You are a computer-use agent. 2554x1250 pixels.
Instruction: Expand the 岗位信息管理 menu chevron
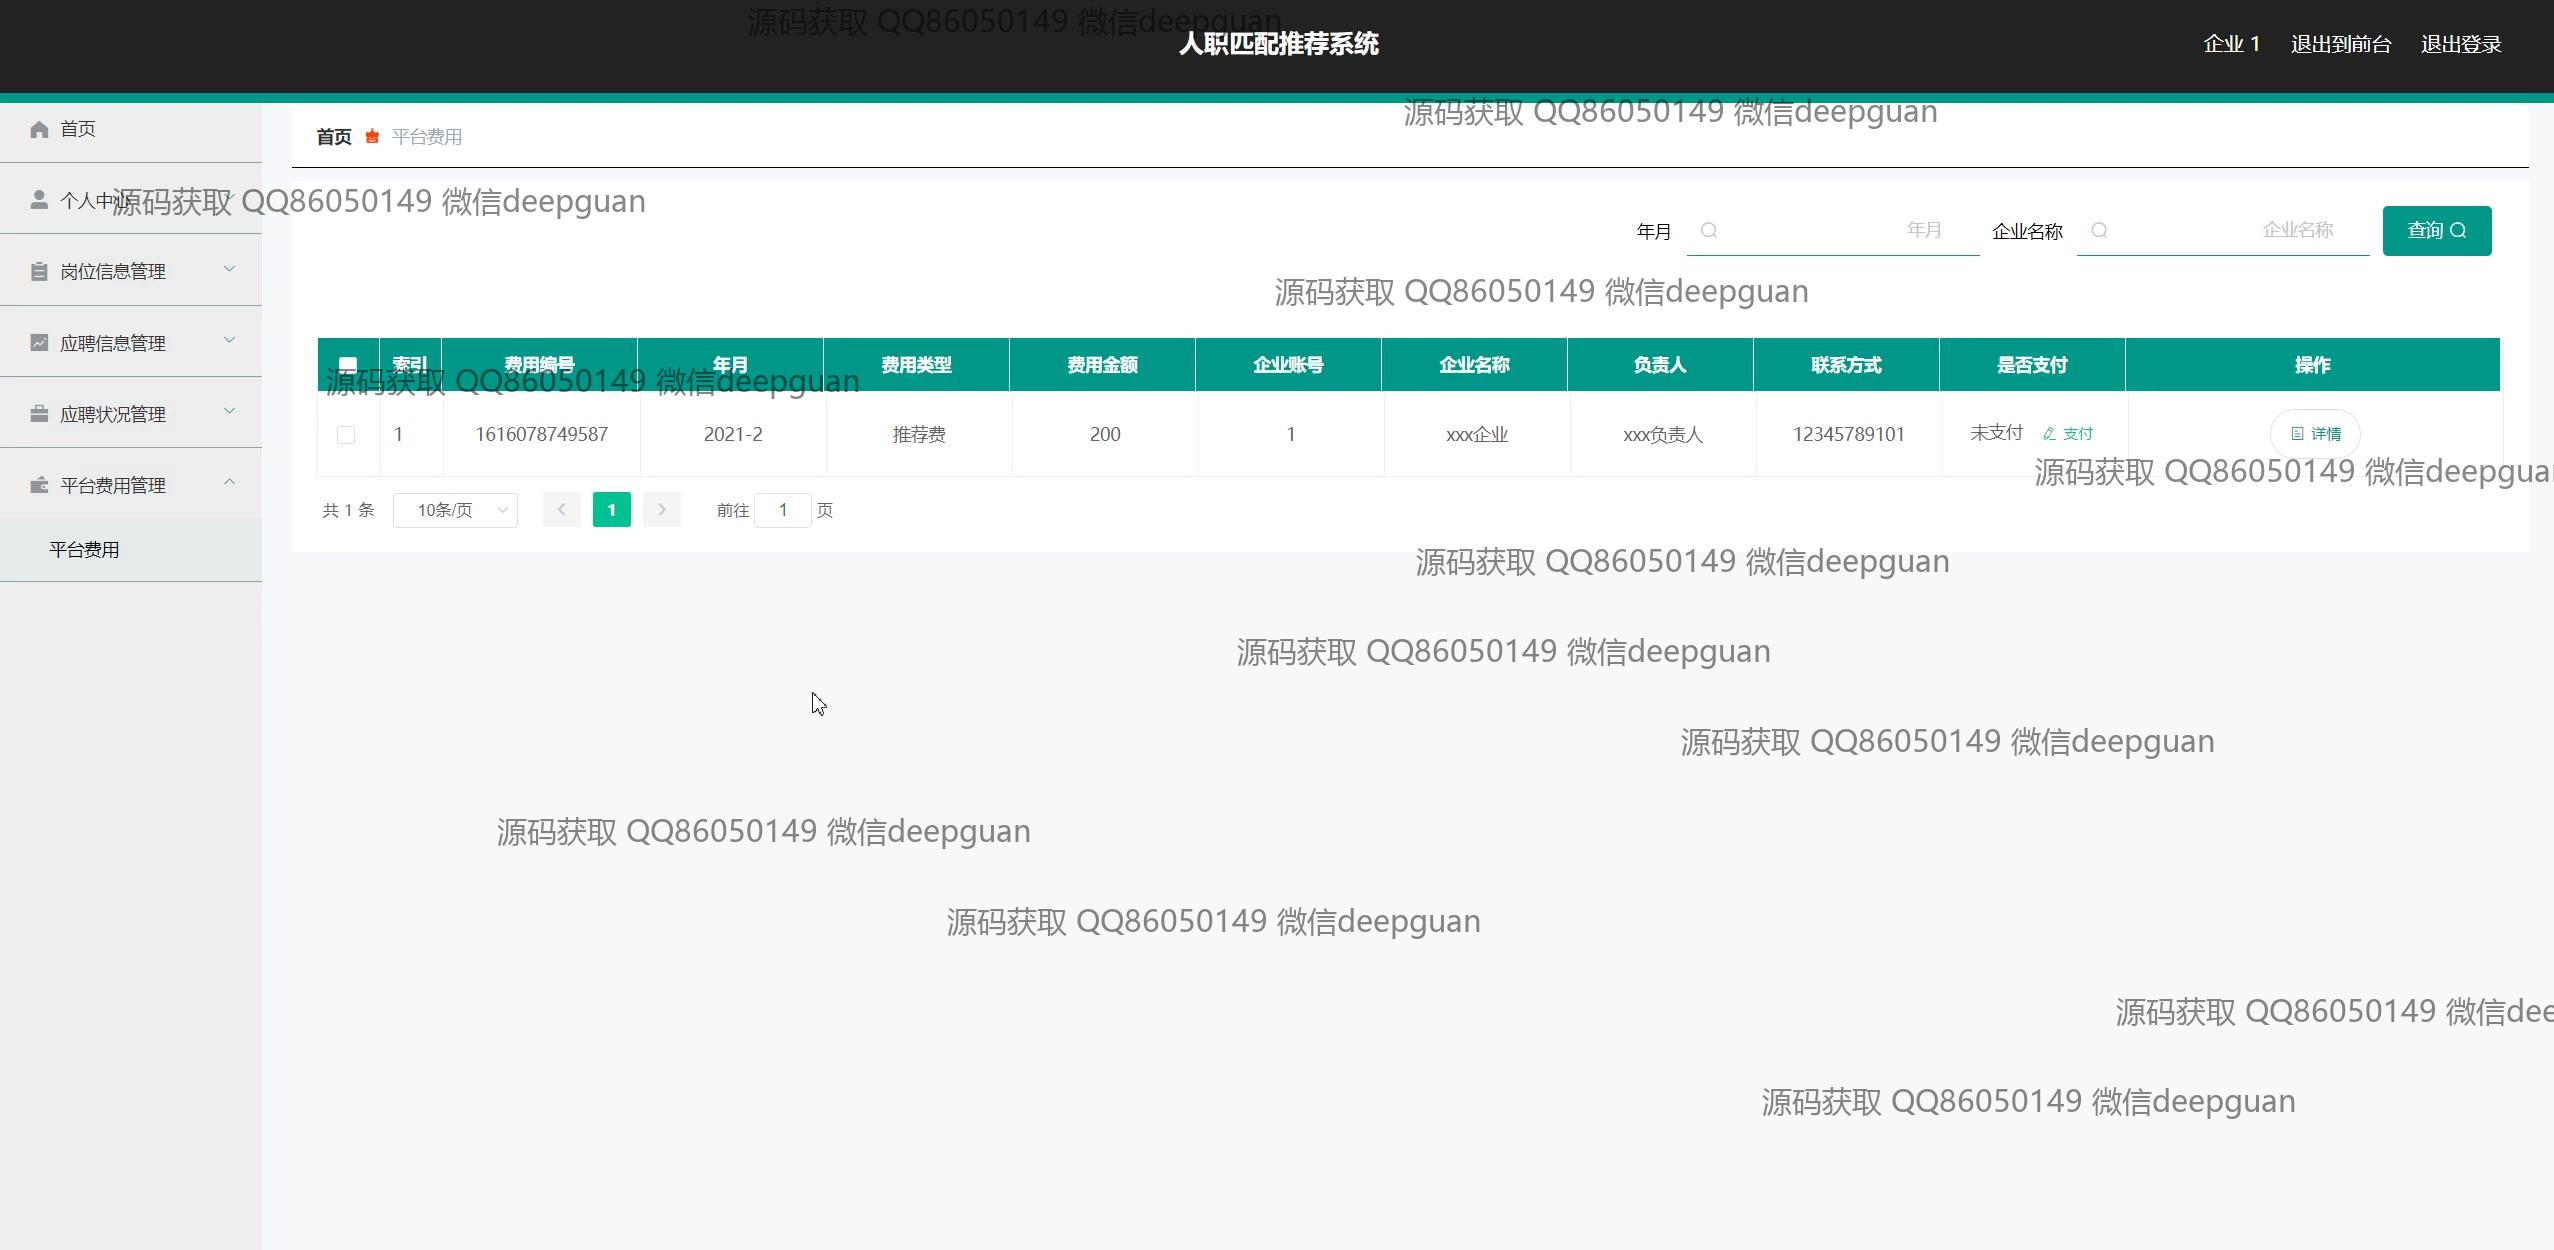coord(229,269)
